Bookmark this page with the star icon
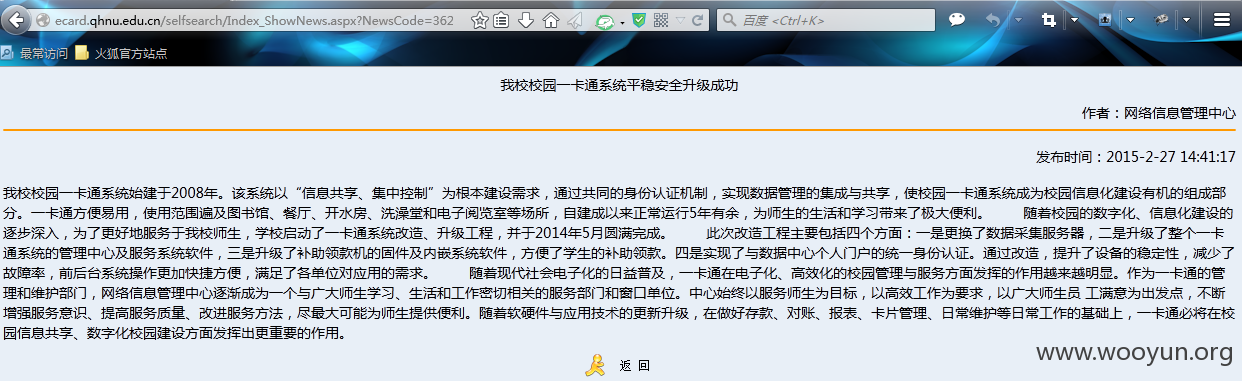The image size is (1242, 381). [x=479, y=20]
